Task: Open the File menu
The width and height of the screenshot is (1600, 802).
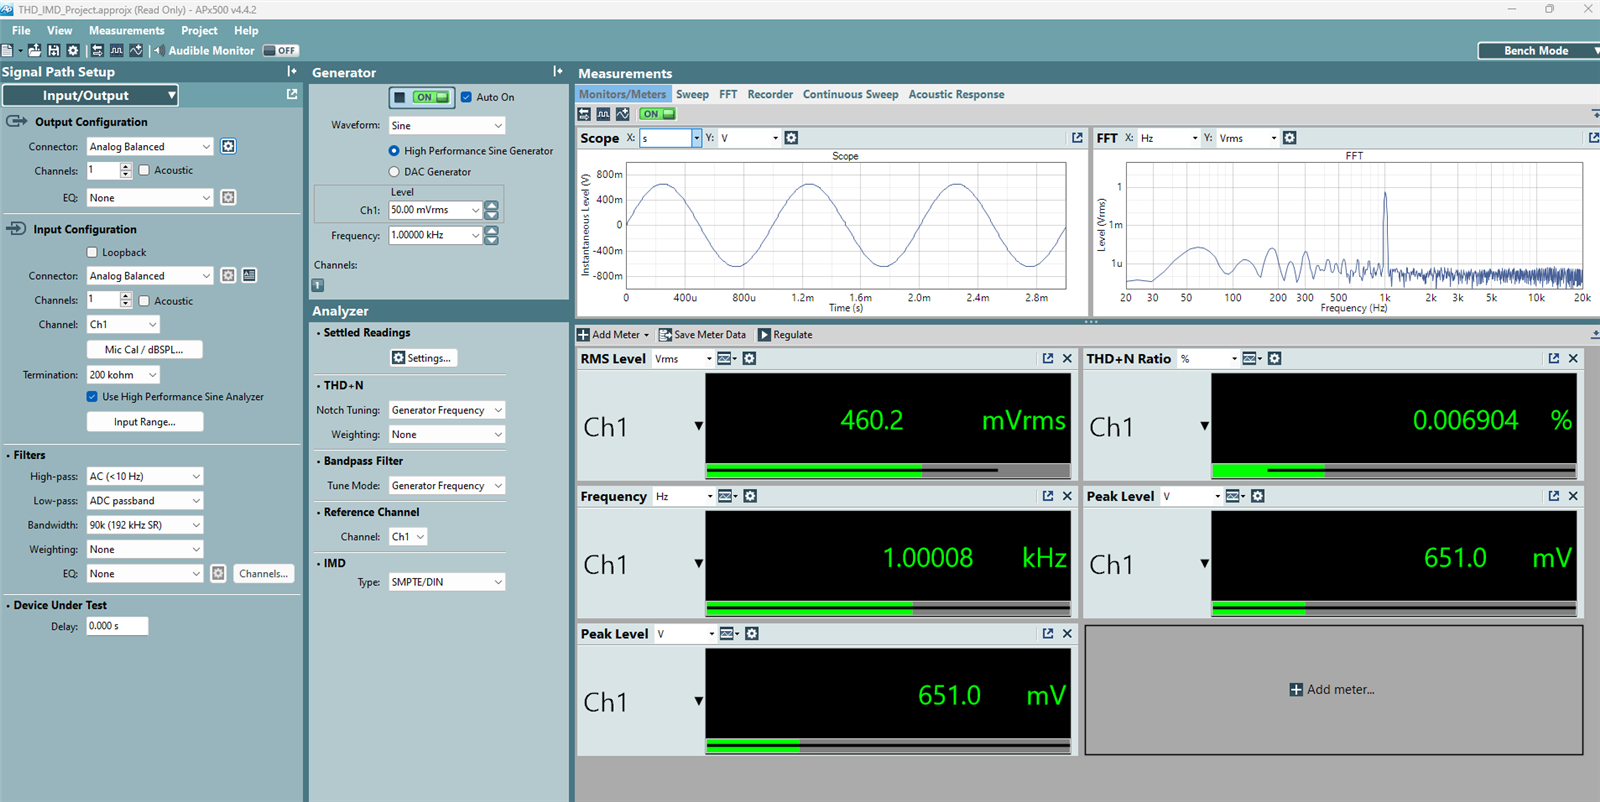Action: click(21, 30)
